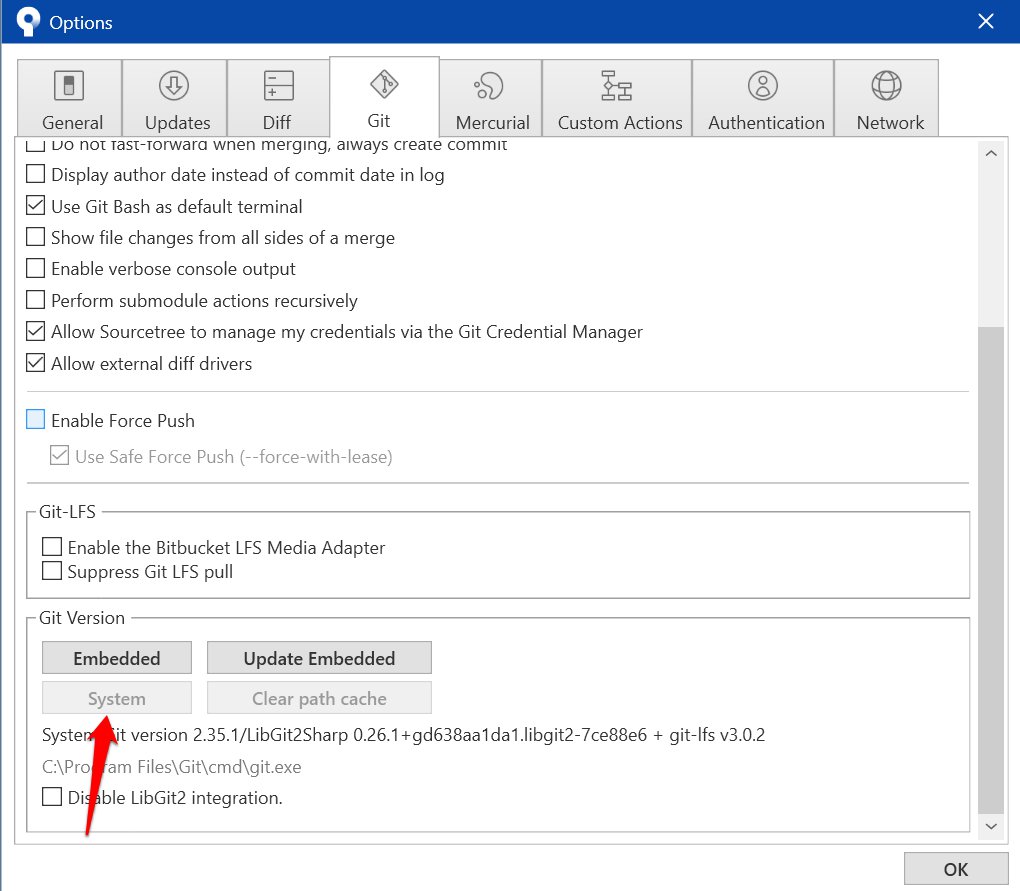Enable Force Push option
1020x891 pixels.
pyautogui.click(x=35, y=420)
